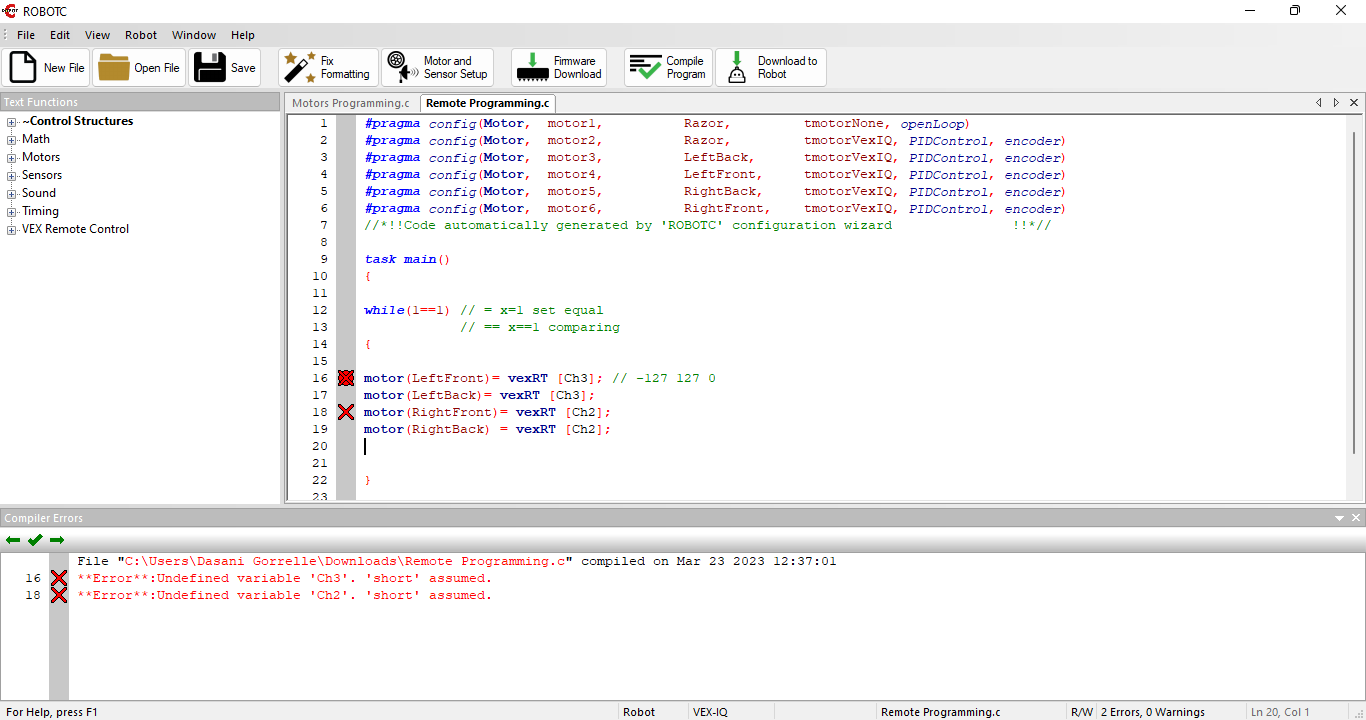Screen dimensions: 1366x720
Task: Switch to Motors Programming.c tab
Action: 350,103
